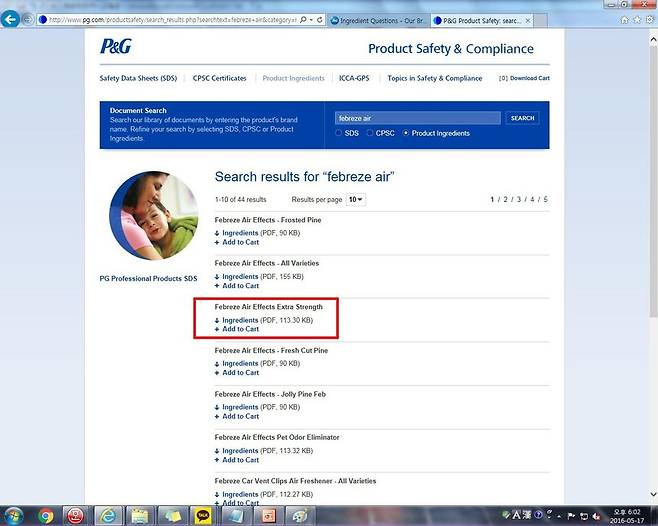Open the Results per page dropdown
The image size is (658, 526).
356,200
